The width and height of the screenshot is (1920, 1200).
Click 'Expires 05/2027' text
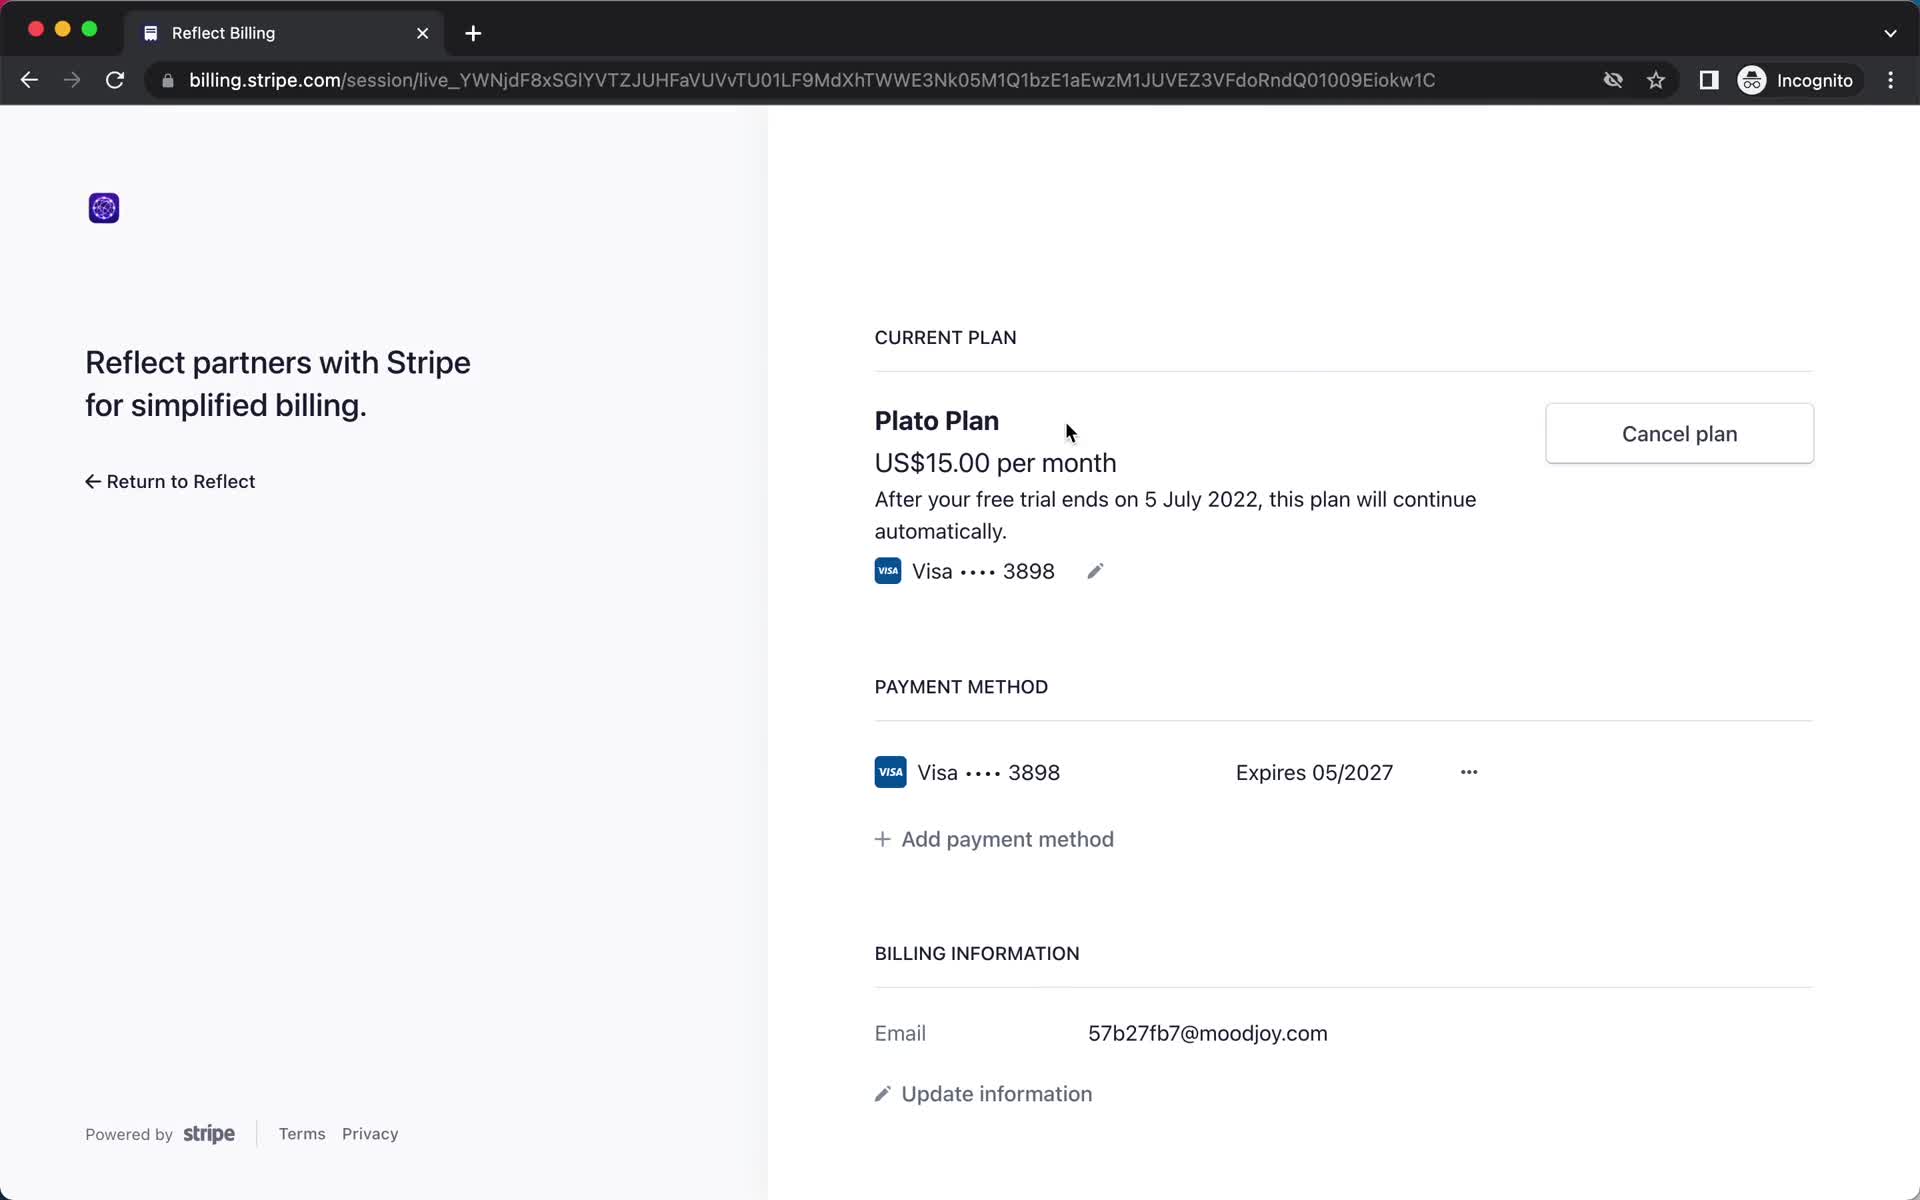click(1314, 772)
